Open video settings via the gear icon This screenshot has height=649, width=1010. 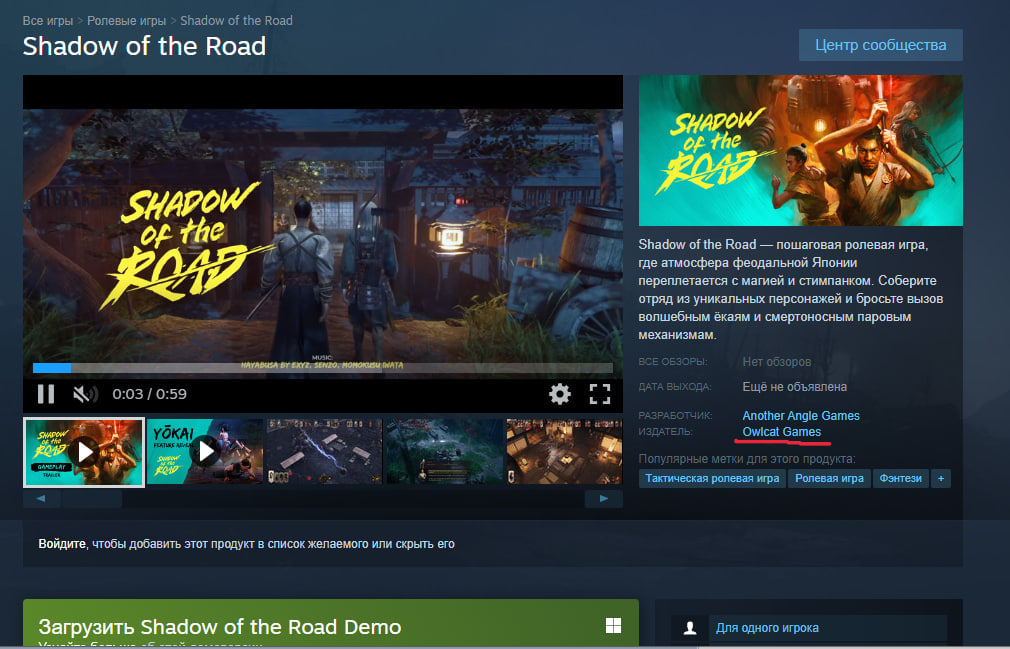tap(559, 394)
